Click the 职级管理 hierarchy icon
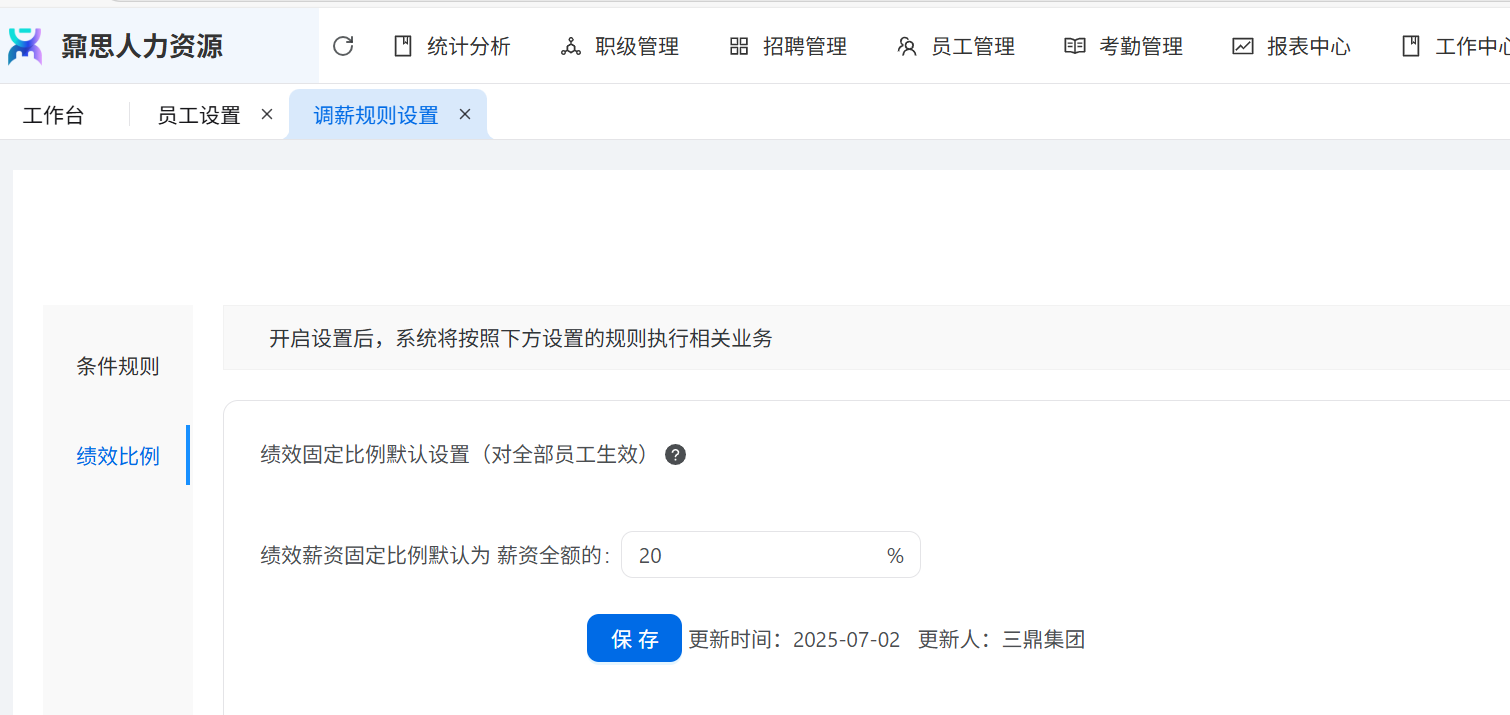The width and height of the screenshot is (1510, 715). 571,46
